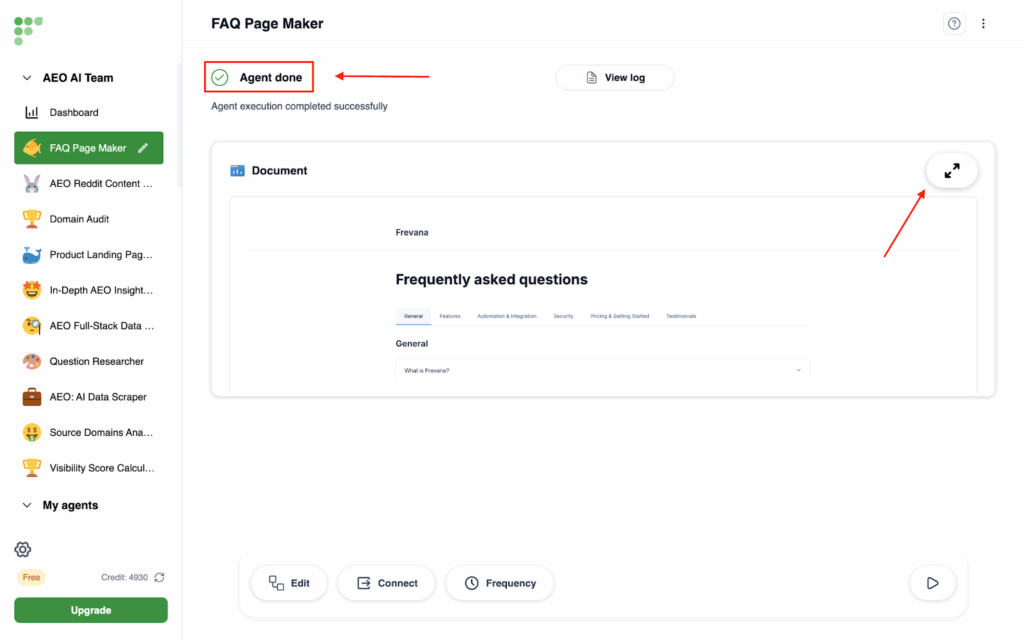Switch to the Features tab
This screenshot has width=1024, height=640.
[450, 316]
